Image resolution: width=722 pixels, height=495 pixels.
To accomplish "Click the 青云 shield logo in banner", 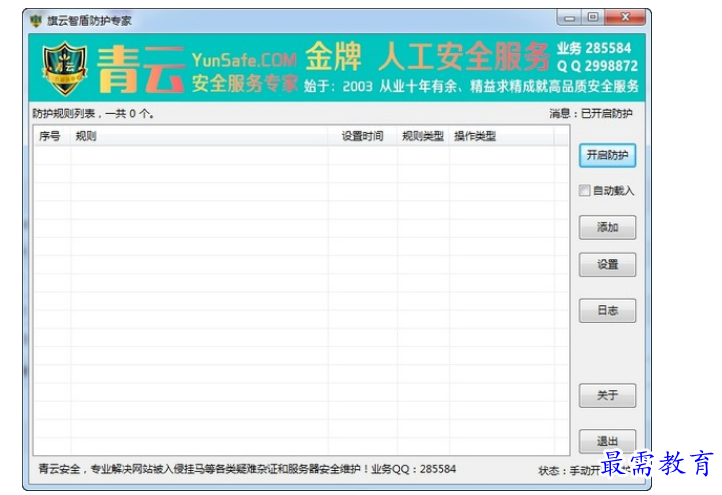I will (x=65, y=68).
